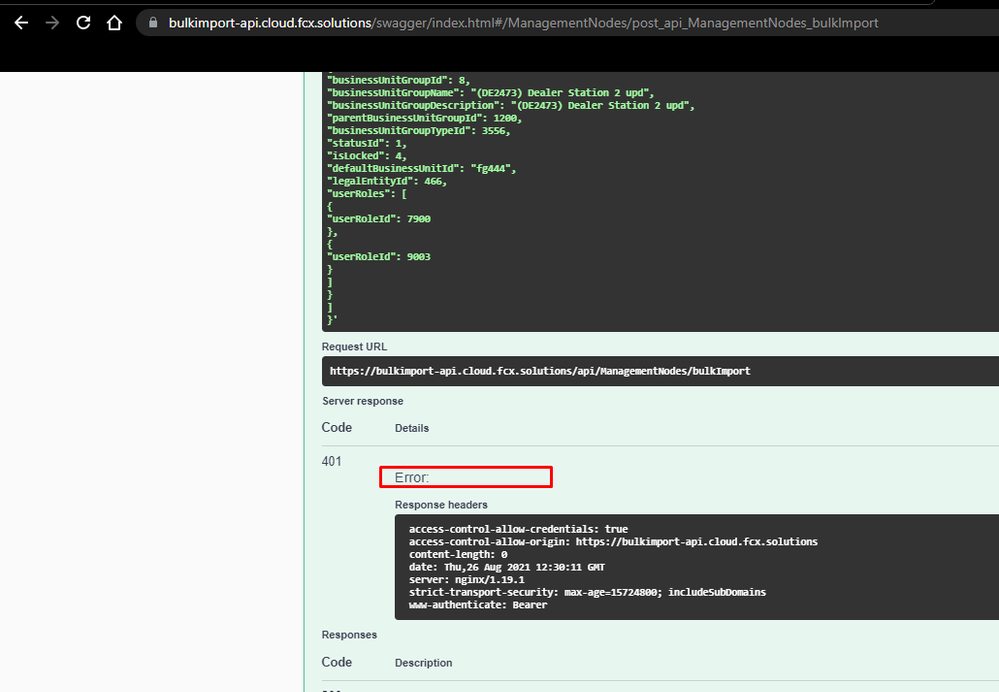Image resolution: width=999 pixels, height=692 pixels.
Task: Select the 401 response code
Action: pos(332,461)
